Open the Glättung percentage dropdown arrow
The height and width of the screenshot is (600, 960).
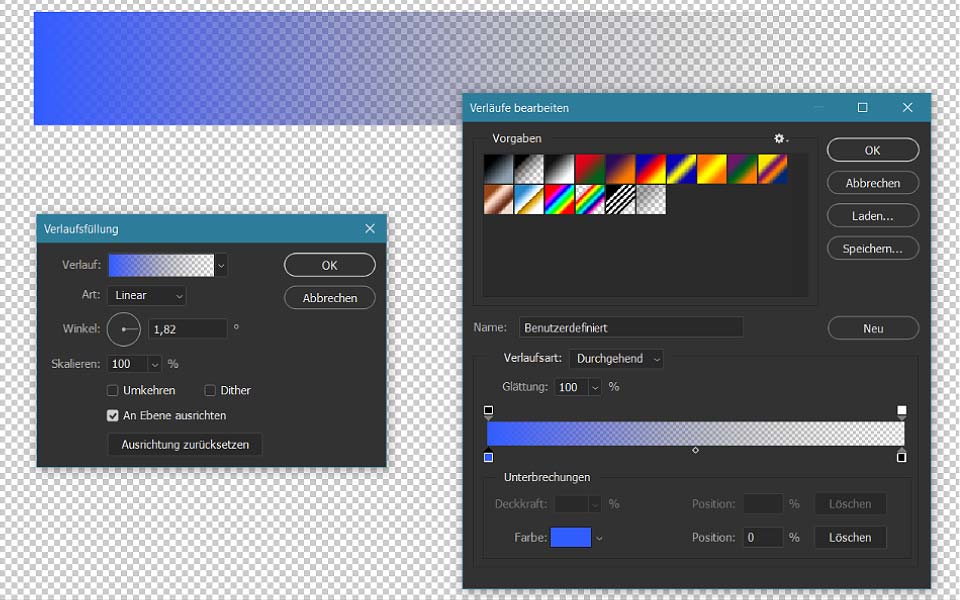[595, 387]
